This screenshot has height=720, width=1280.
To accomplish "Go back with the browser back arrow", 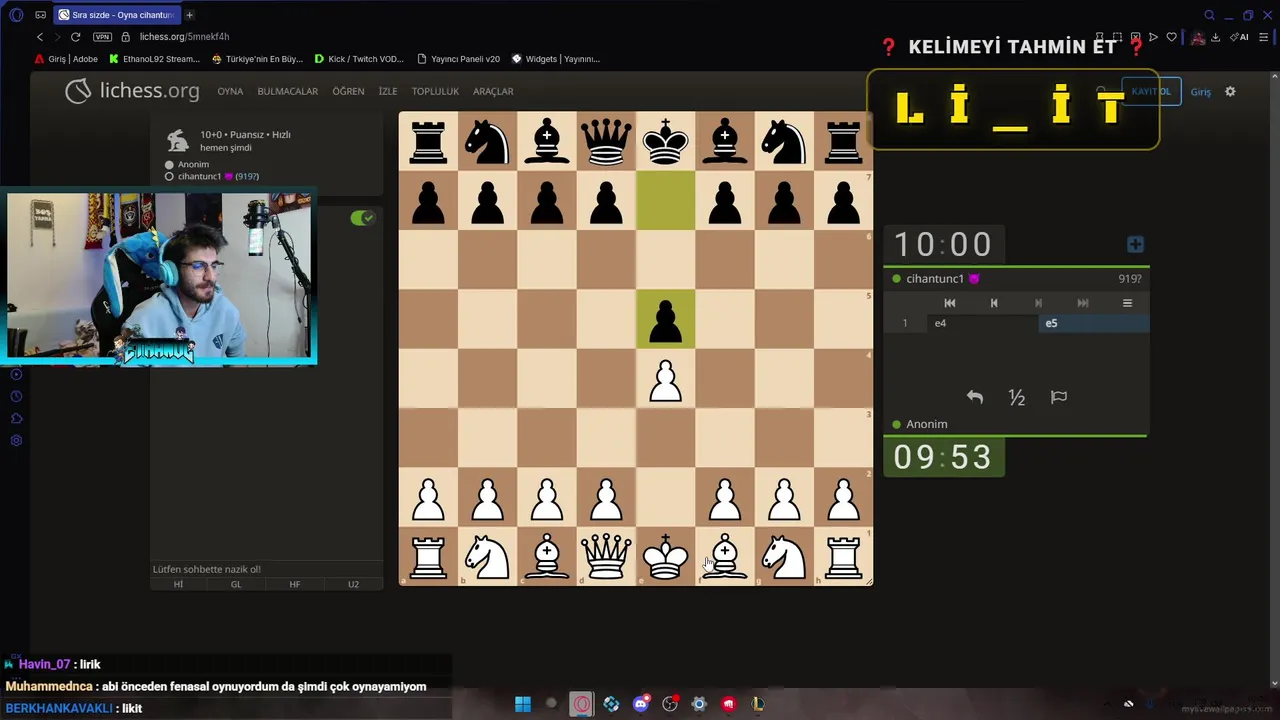I will [40, 37].
